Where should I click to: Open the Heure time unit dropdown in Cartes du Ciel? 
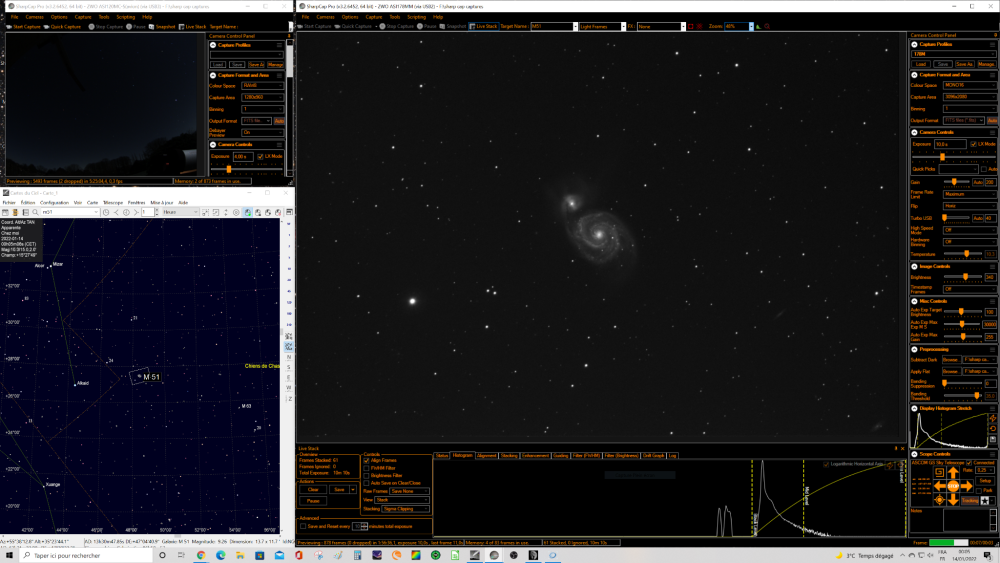coord(179,212)
